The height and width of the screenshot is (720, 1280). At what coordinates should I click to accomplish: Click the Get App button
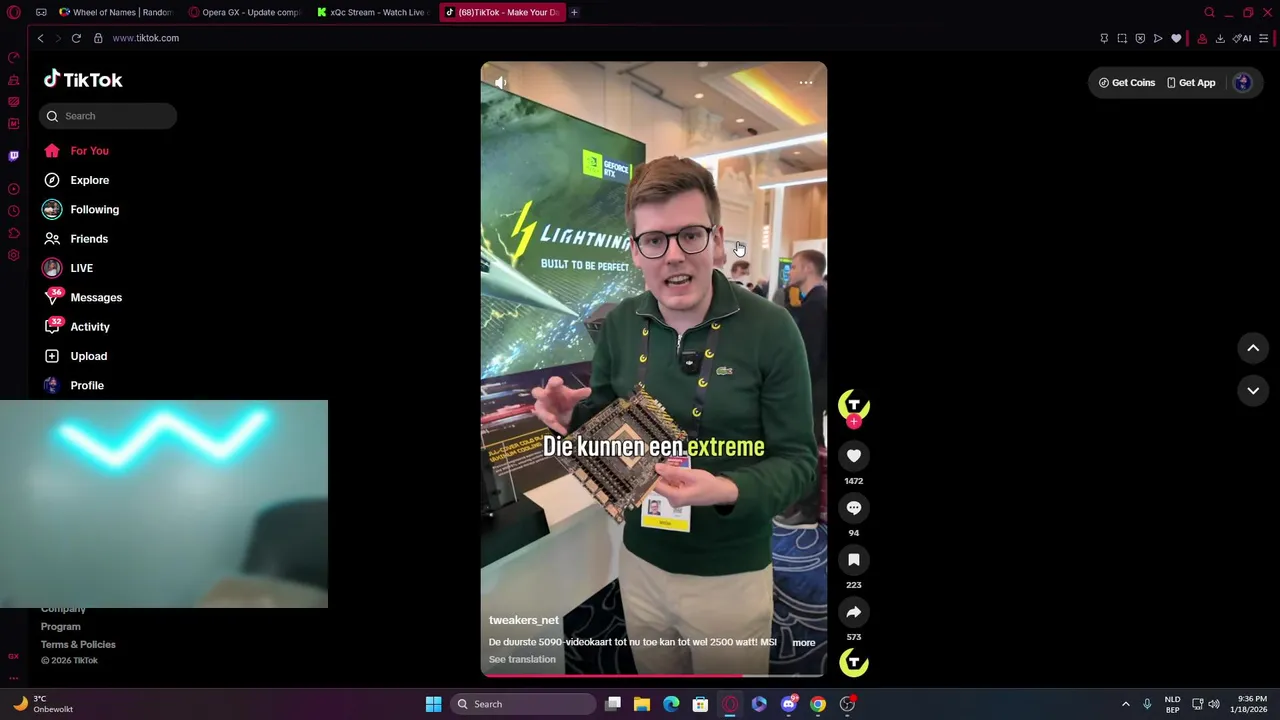(1191, 83)
